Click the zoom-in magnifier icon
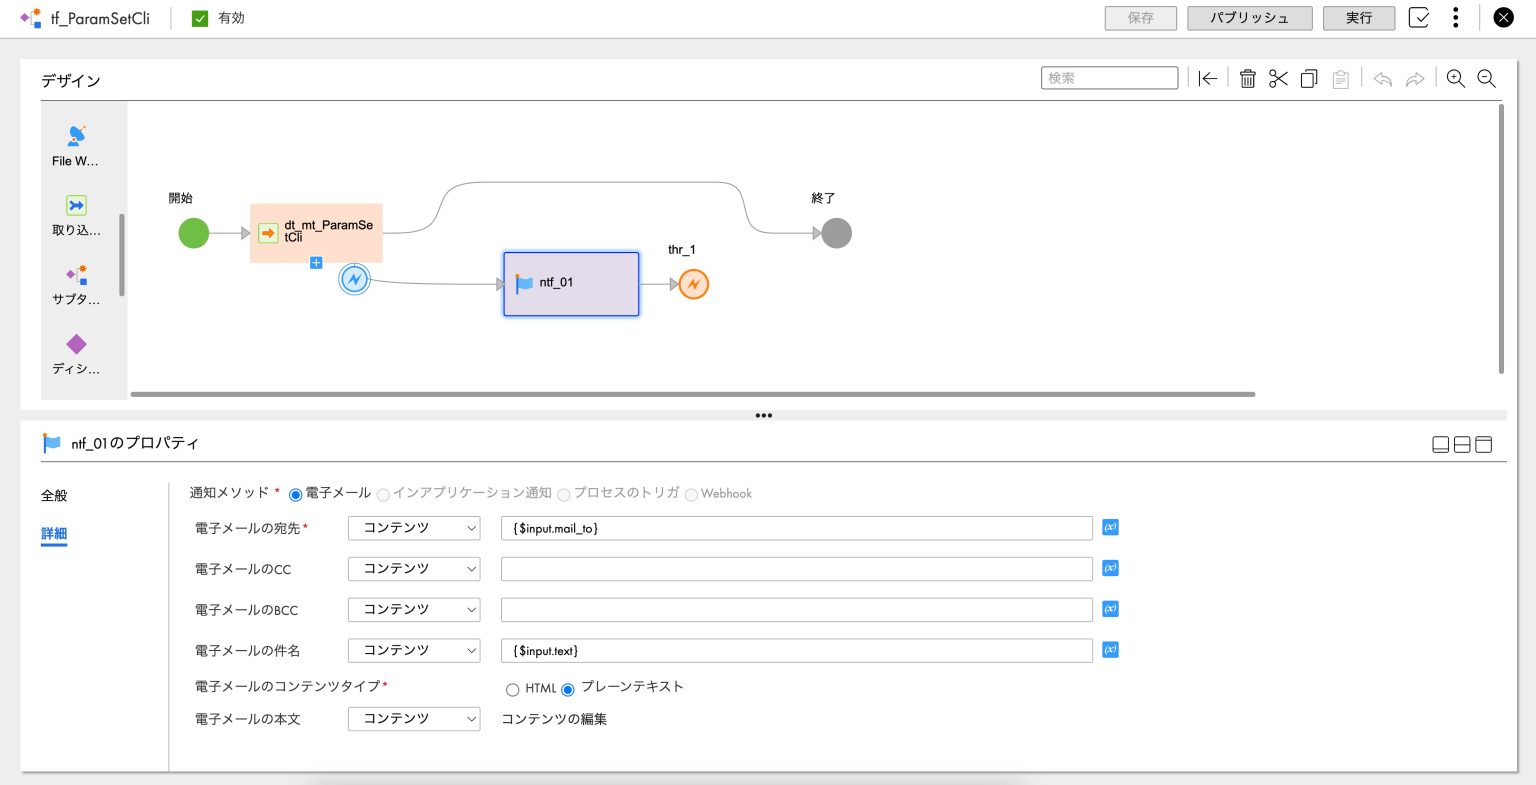The height and width of the screenshot is (785, 1536). coord(1456,78)
